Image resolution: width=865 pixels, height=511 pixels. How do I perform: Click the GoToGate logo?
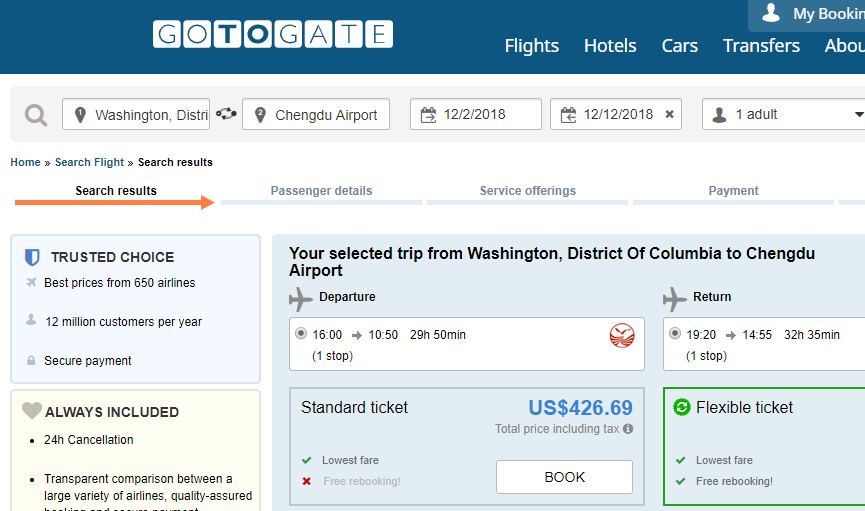point(273,34)
